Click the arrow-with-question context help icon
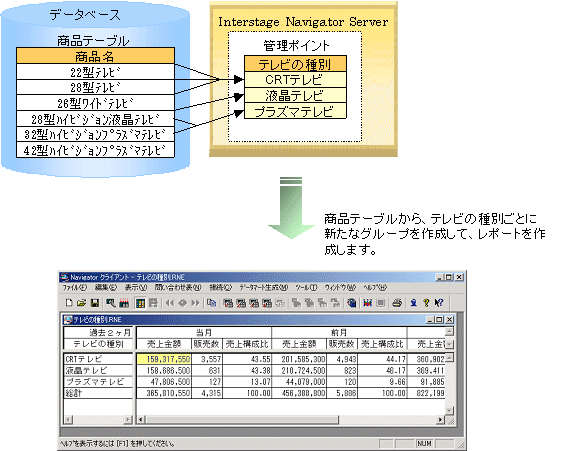The image size is (566, 451). pyautogui.click(x=439, y=303)
